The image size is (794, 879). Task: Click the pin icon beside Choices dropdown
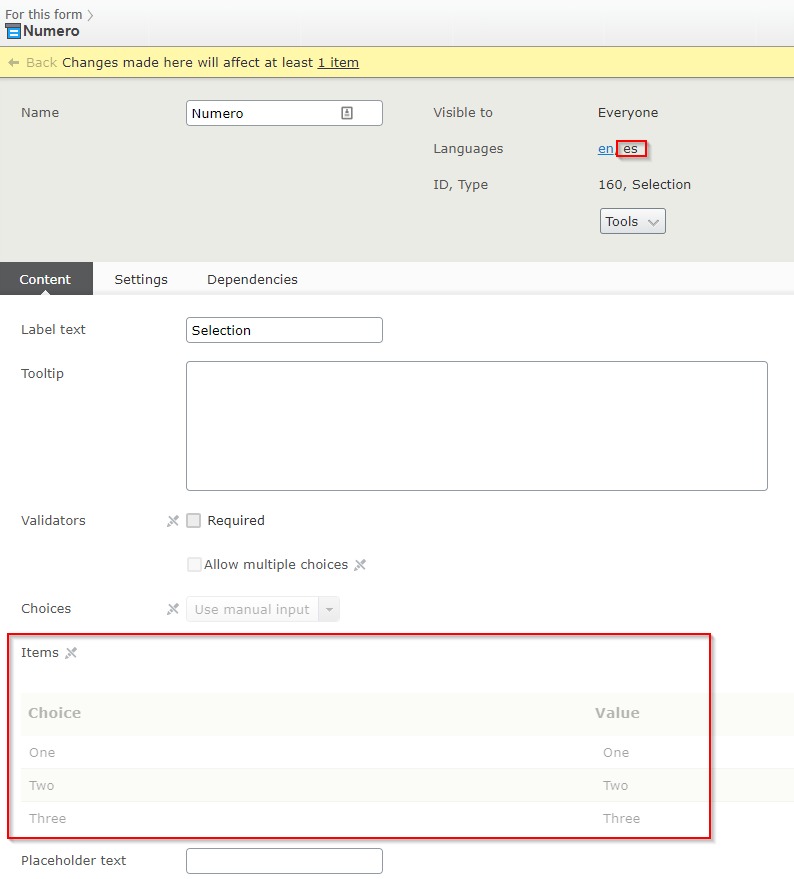coord(173,609)
